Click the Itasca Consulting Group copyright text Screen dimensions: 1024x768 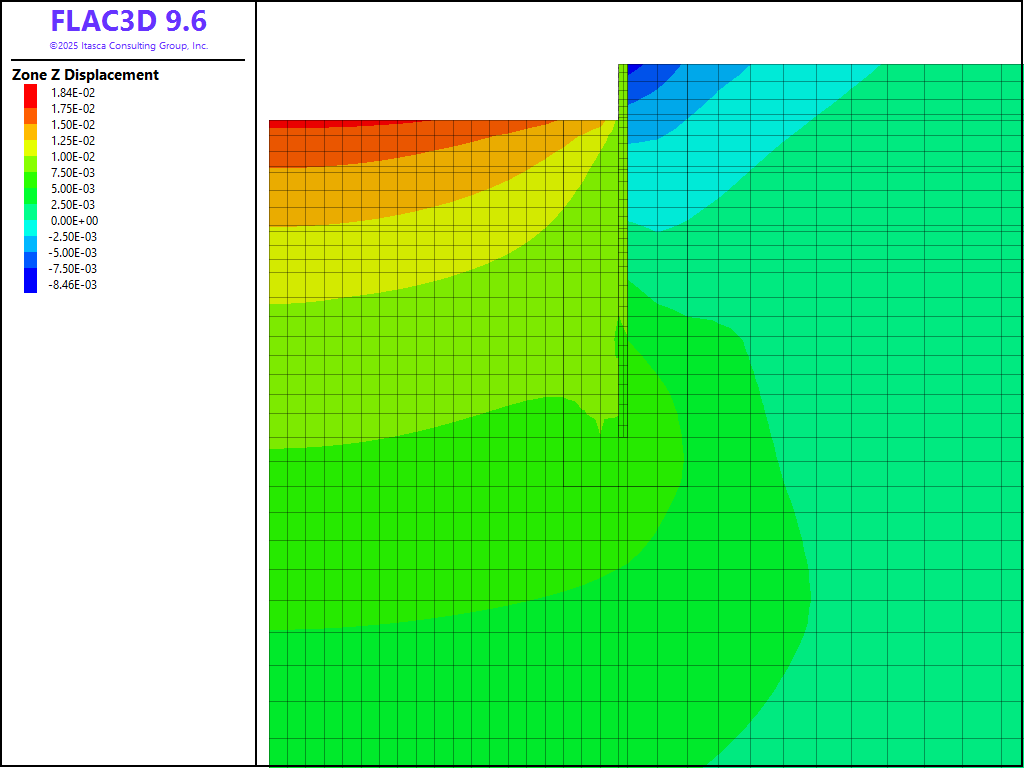(x=128, y=46)
